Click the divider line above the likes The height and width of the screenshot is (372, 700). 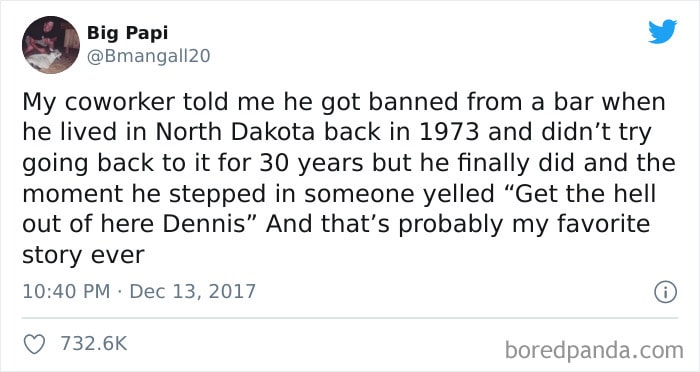(x=350, y=318)
